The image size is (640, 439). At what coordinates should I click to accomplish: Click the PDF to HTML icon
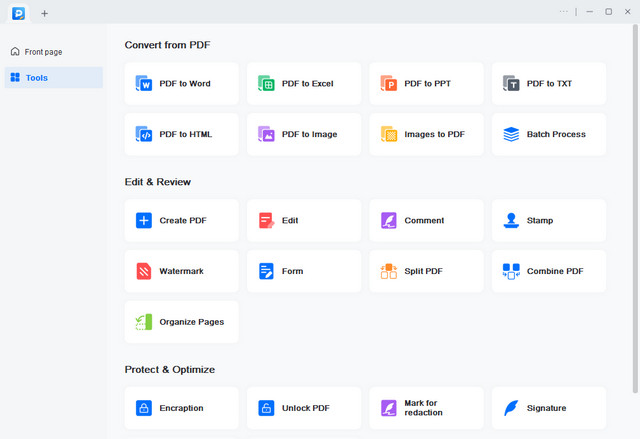(x=143, y=134)
